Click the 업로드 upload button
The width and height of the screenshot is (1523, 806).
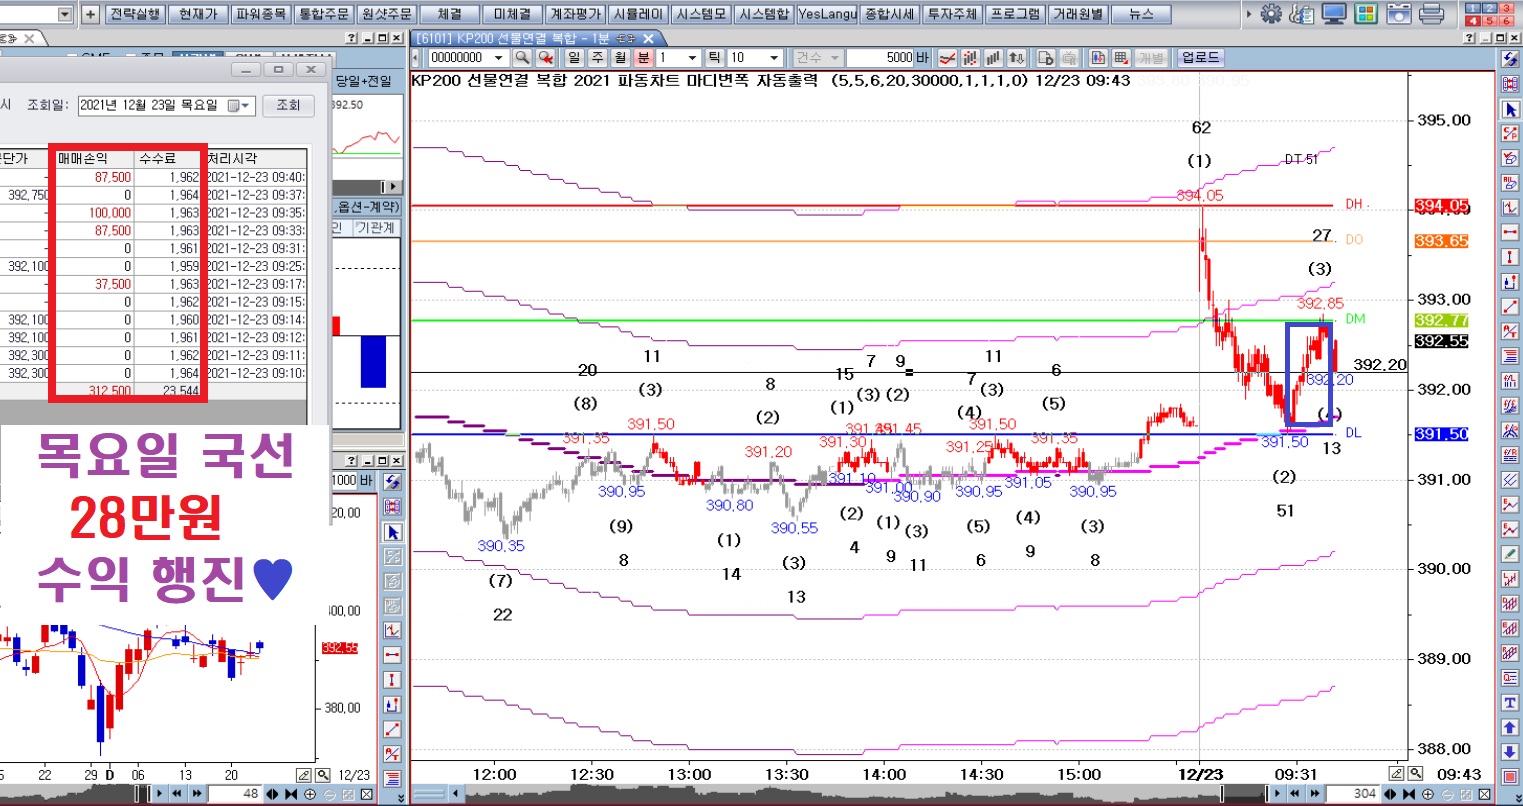pos(1200,58)
